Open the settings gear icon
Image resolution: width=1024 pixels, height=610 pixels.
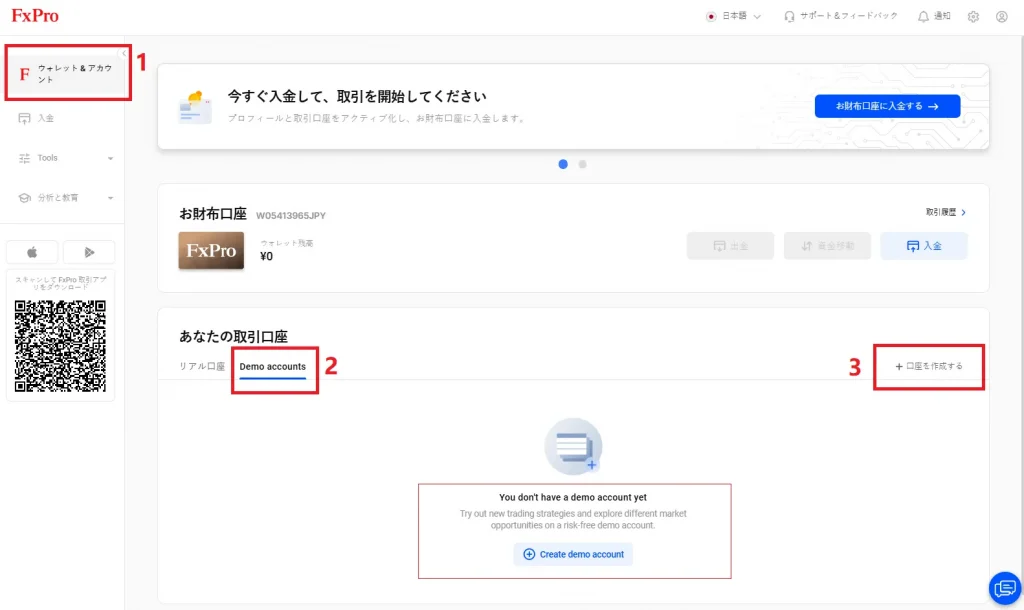(x=973, y=17)
